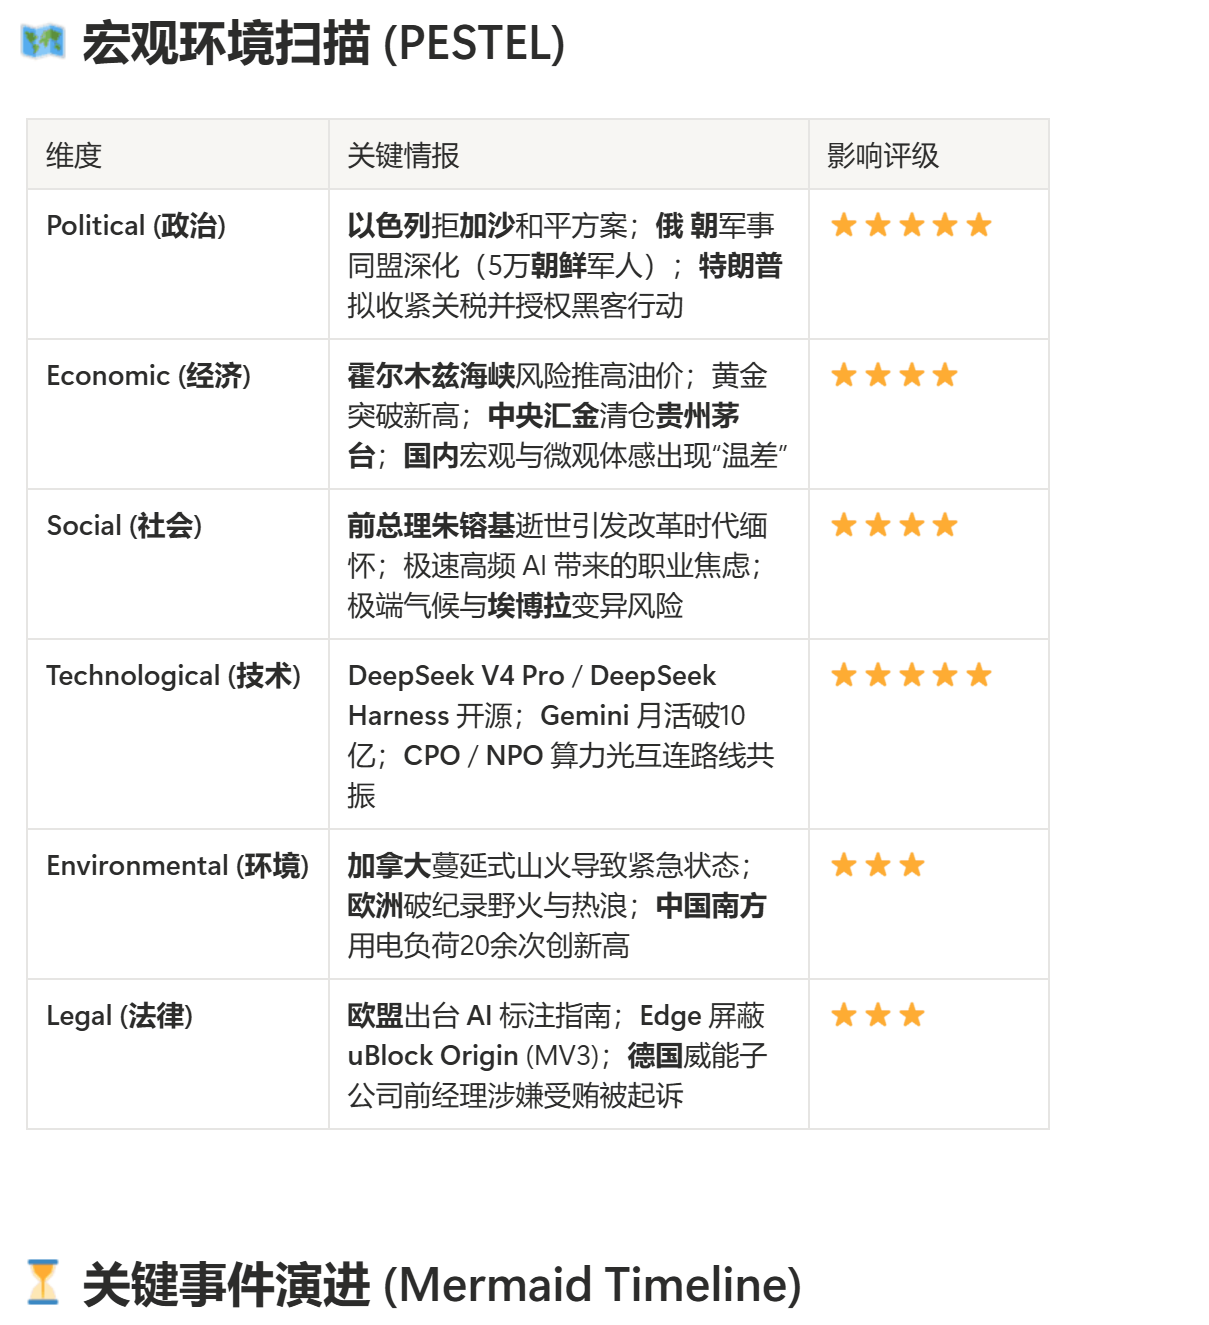Image resolution: width=1209 pixels, height=1325 pixels.
Task: Click the five-star rating in Technological row
Action: click(x=911, y=675)
